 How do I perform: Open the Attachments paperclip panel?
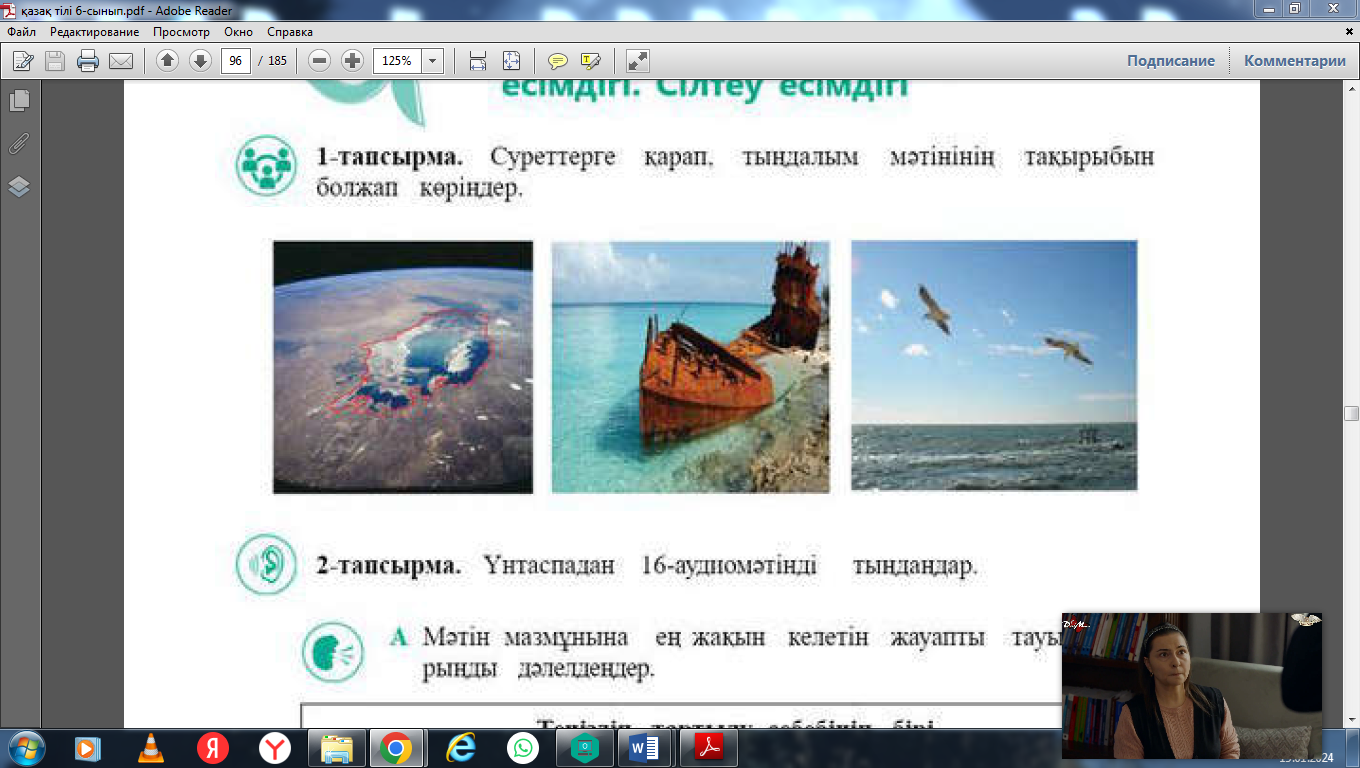[x=19, y=144]
